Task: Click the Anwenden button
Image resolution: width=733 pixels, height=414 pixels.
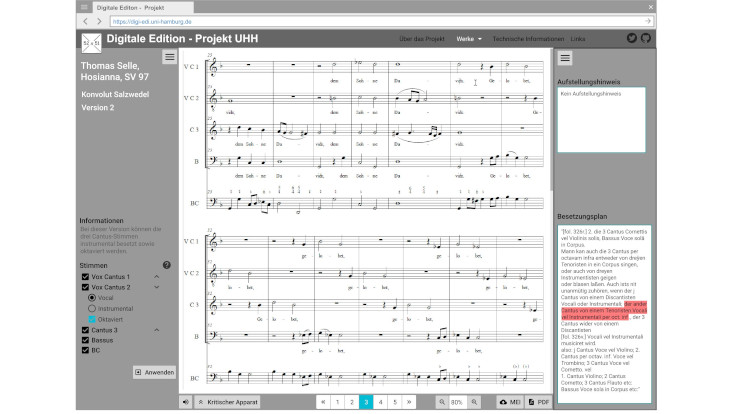Action: (154, 372)
